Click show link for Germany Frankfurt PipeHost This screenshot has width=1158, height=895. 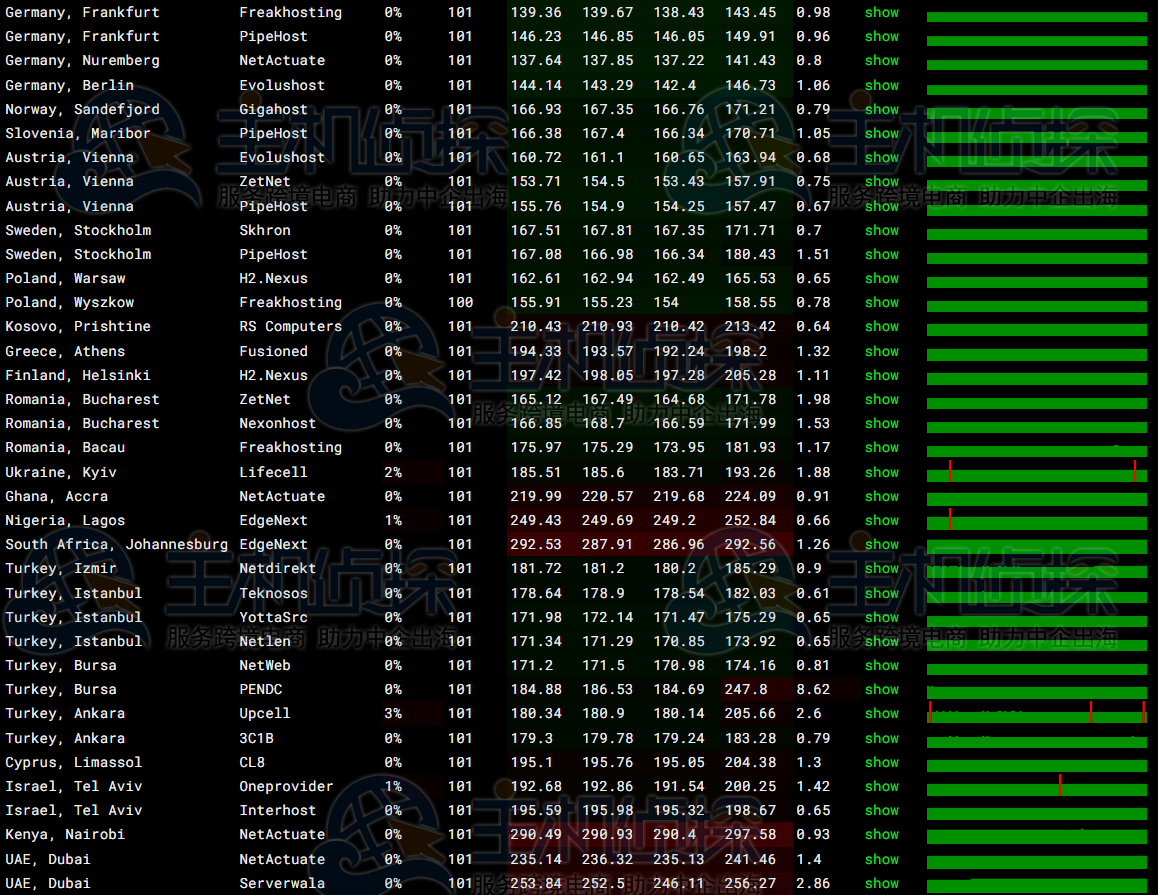882,36
